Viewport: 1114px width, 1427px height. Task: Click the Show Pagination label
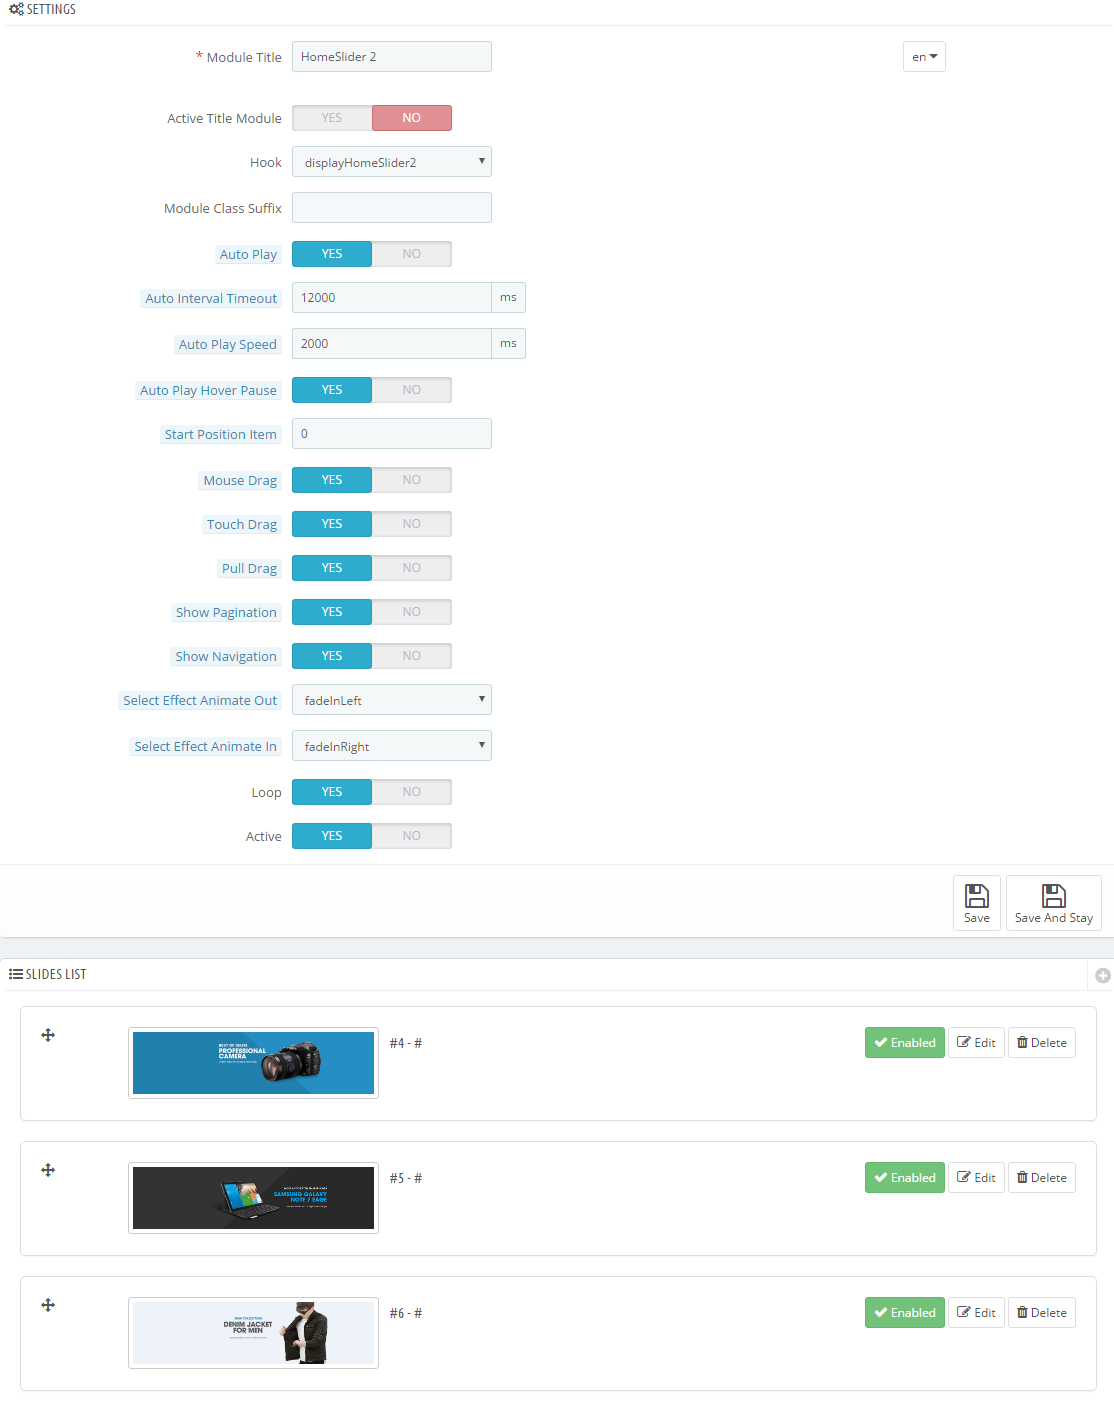[x=226, y=612]
